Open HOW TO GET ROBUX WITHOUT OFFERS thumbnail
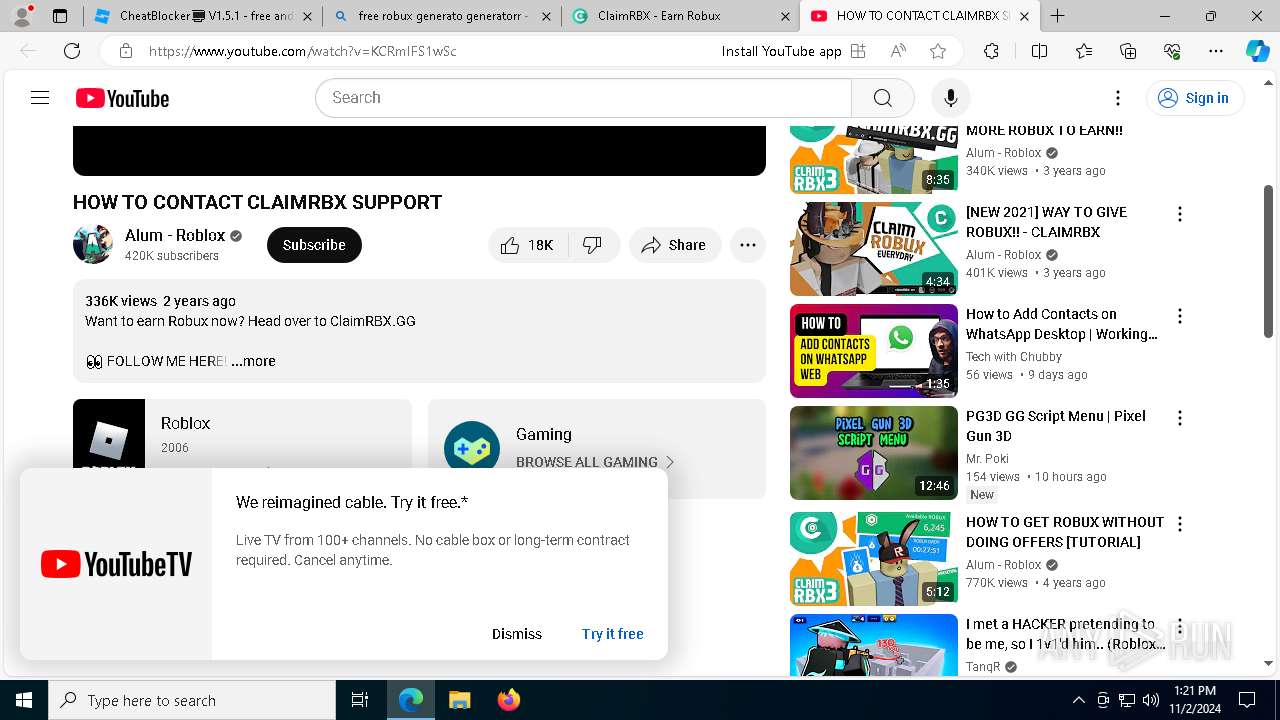The image size is (1280, 720). pos(874,559)
